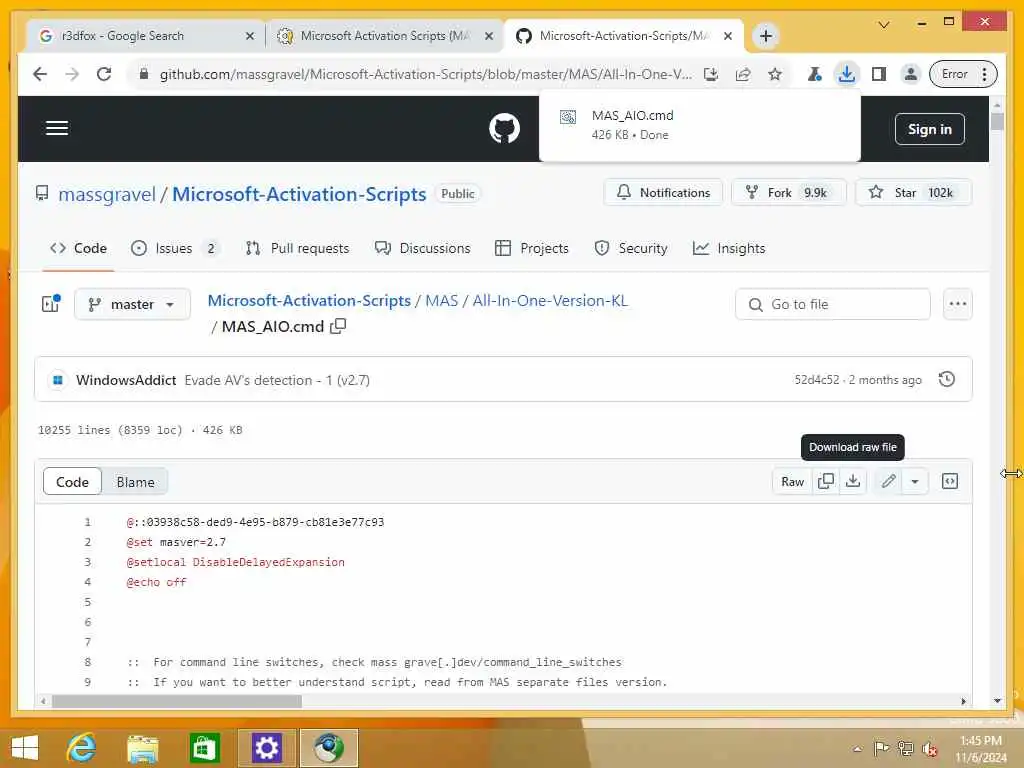Click the install app icon in address bar

pos(711,74)
